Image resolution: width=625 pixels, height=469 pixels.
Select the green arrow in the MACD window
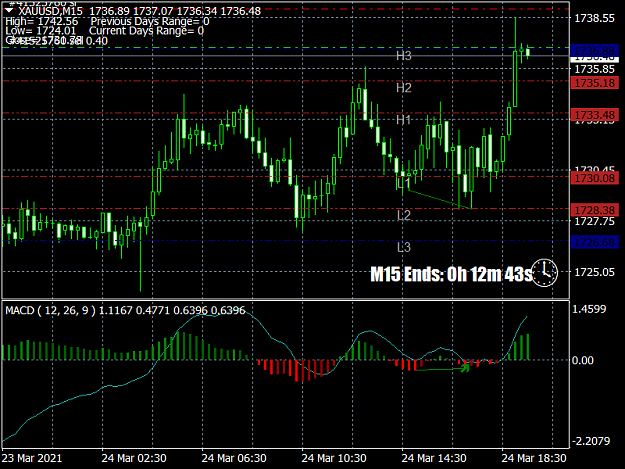442,369
